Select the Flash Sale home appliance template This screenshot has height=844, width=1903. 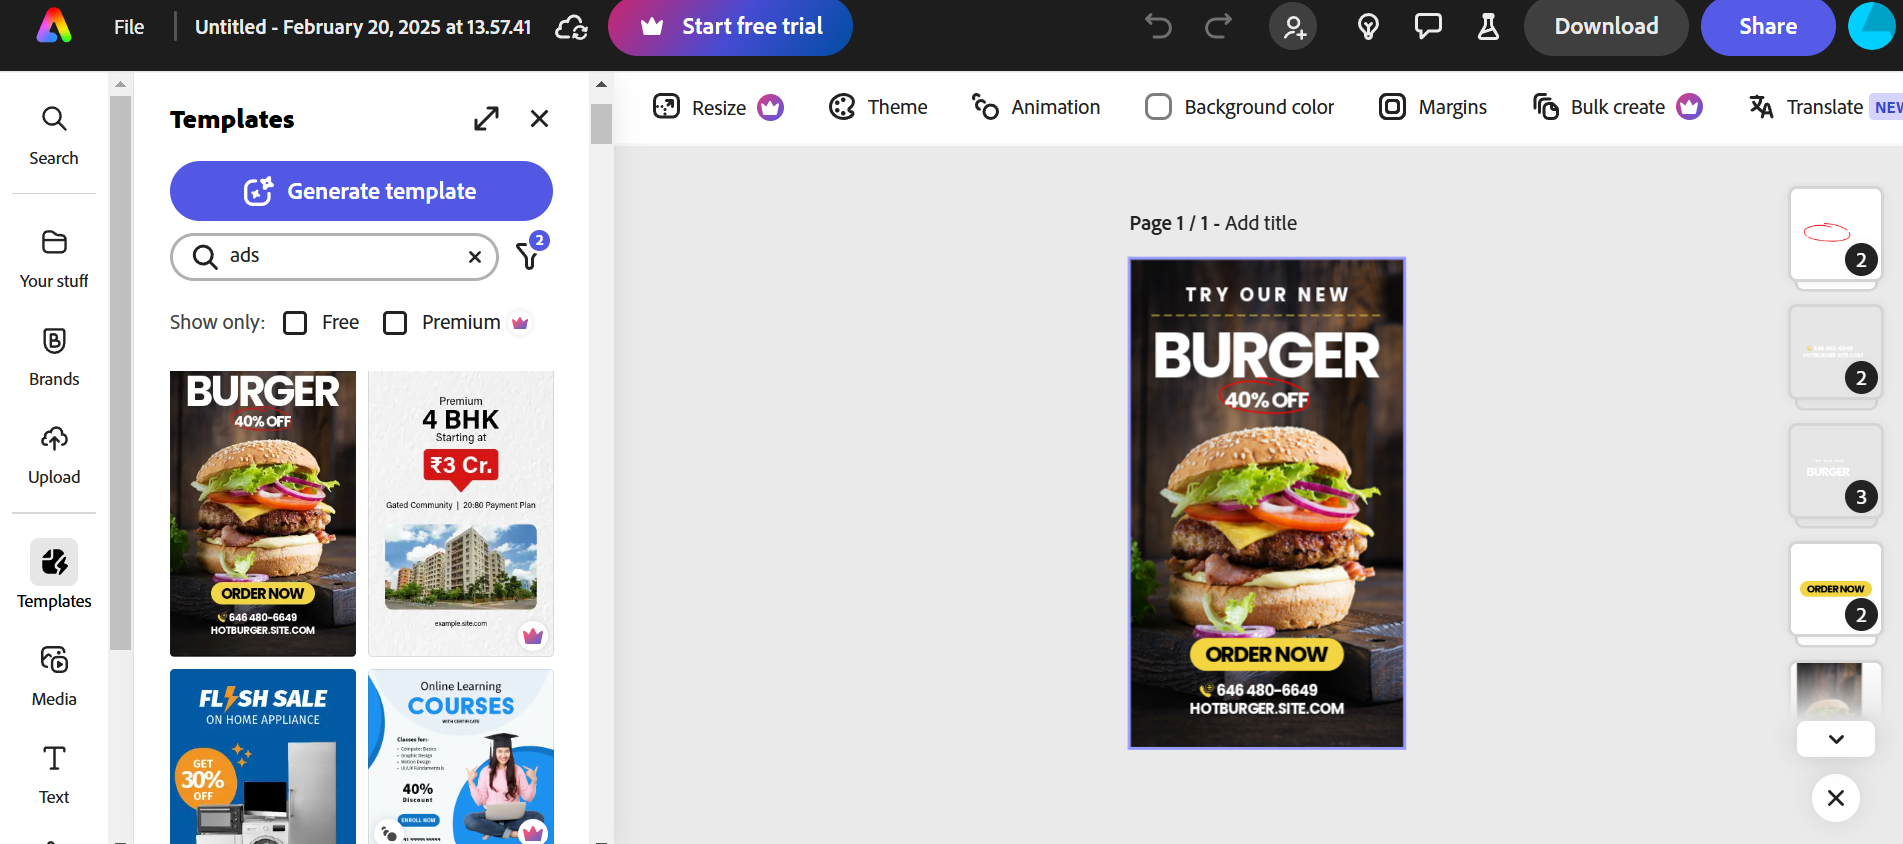point(263,756)
